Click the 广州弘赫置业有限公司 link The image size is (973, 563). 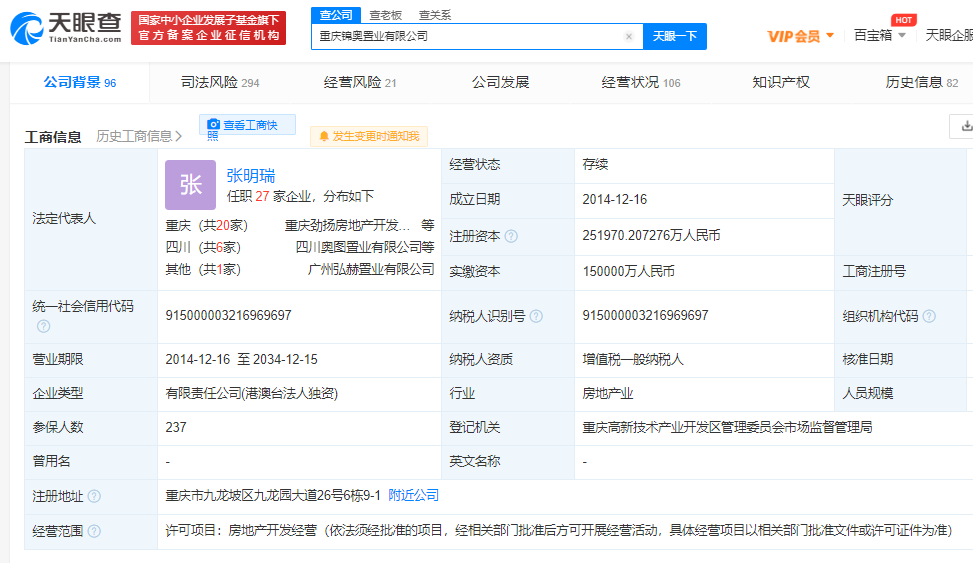point(371,269)
